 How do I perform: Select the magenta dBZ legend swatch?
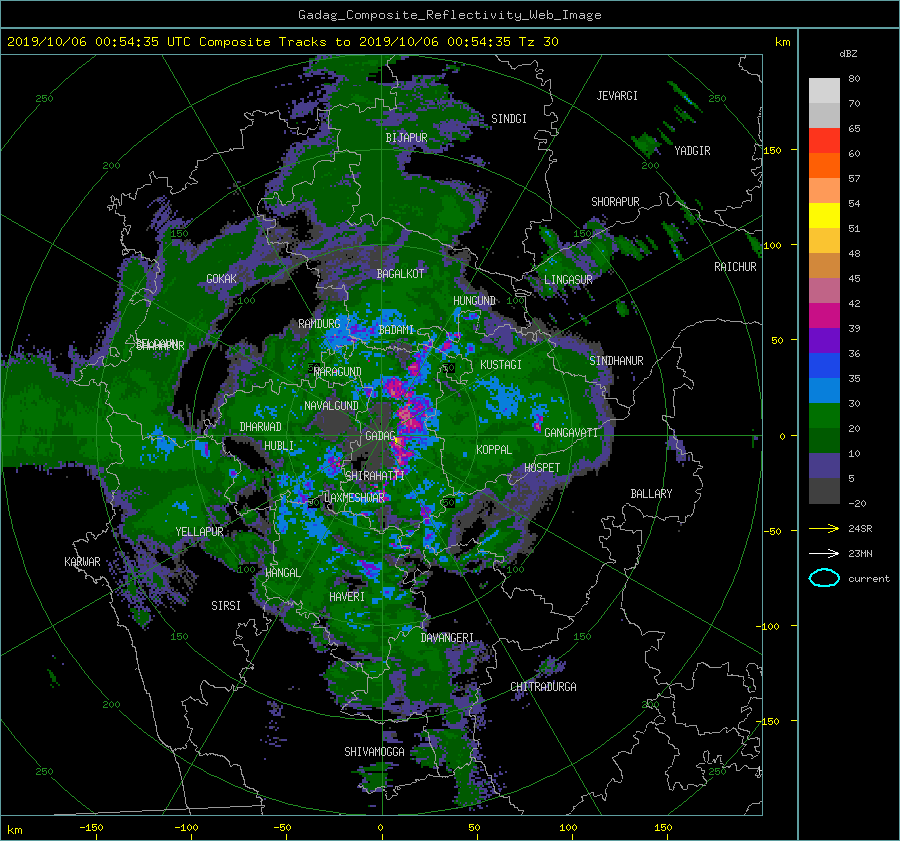tap(824, 316)
